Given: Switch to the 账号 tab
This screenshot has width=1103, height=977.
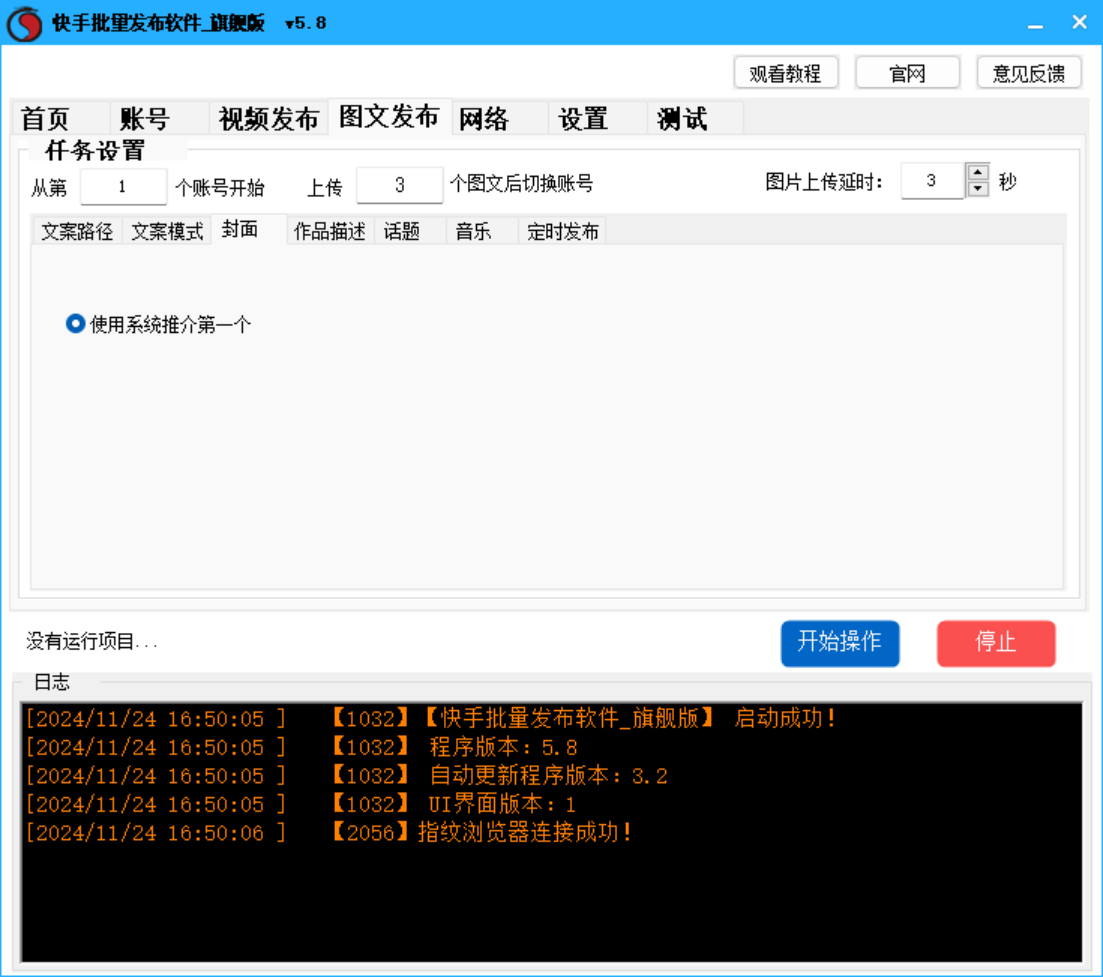Looking at the screenshot, I should (x=159, y=118).
